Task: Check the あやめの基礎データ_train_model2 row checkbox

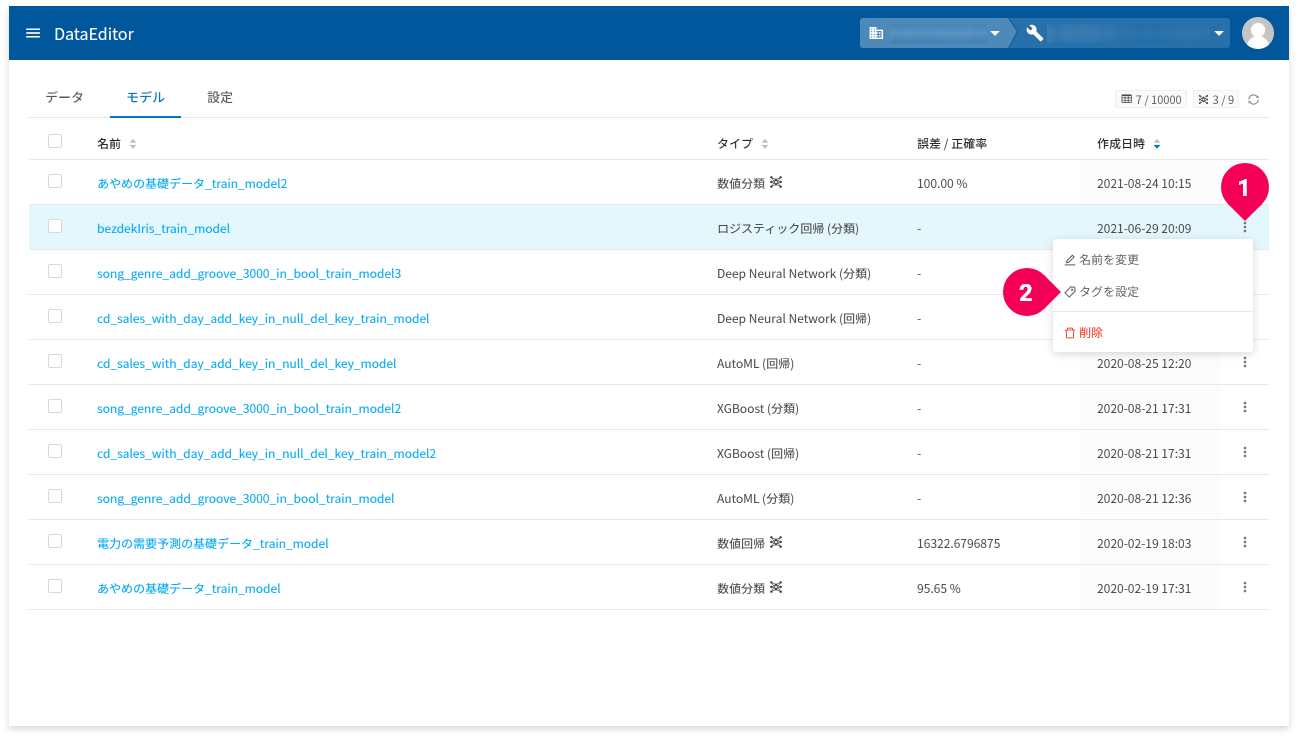Action: point(55,181)
